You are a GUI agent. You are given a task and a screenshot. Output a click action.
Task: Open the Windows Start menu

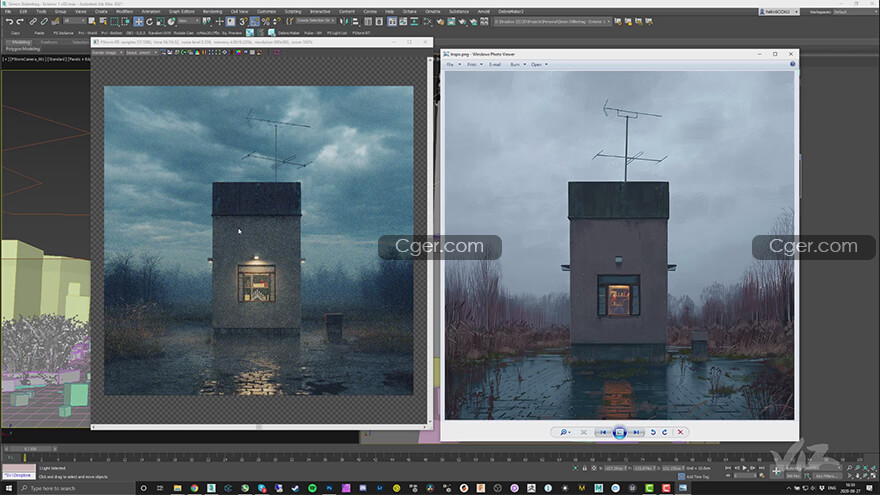click(8, 488)
